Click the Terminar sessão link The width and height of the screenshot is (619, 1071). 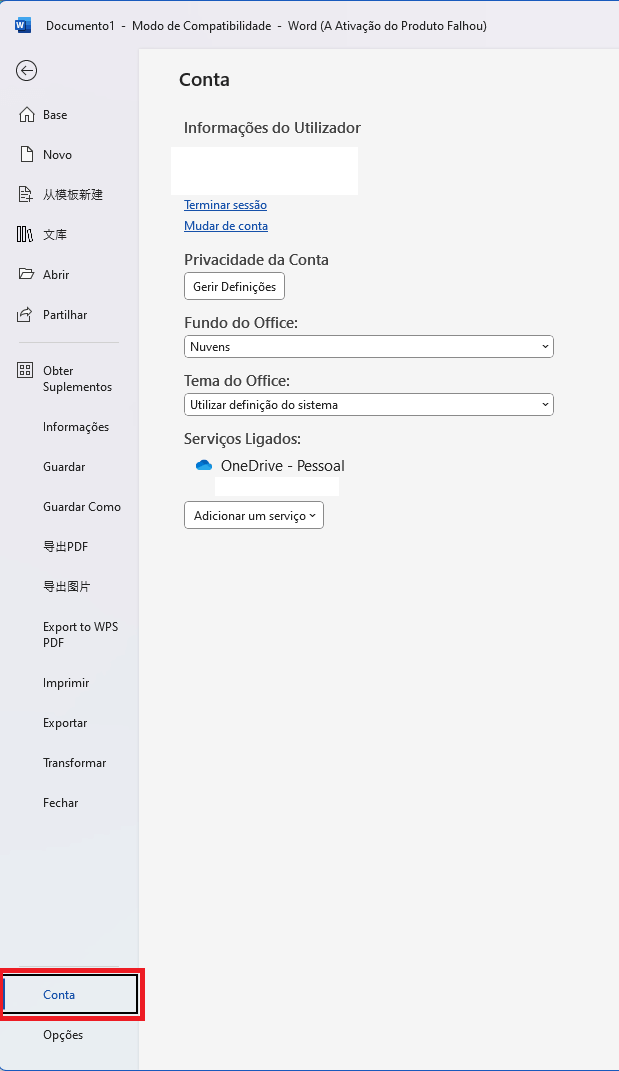click(x=225, y=205)
